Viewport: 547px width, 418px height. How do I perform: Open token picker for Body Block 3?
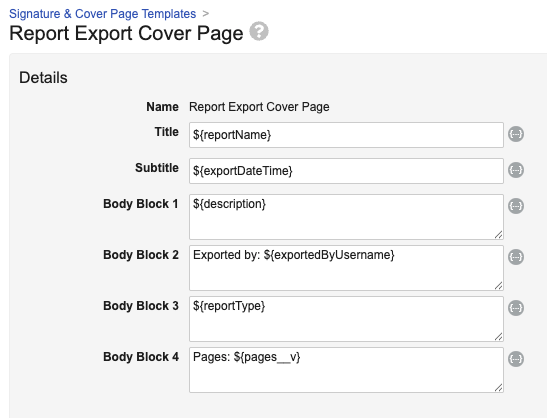click(x=516, y=308)
